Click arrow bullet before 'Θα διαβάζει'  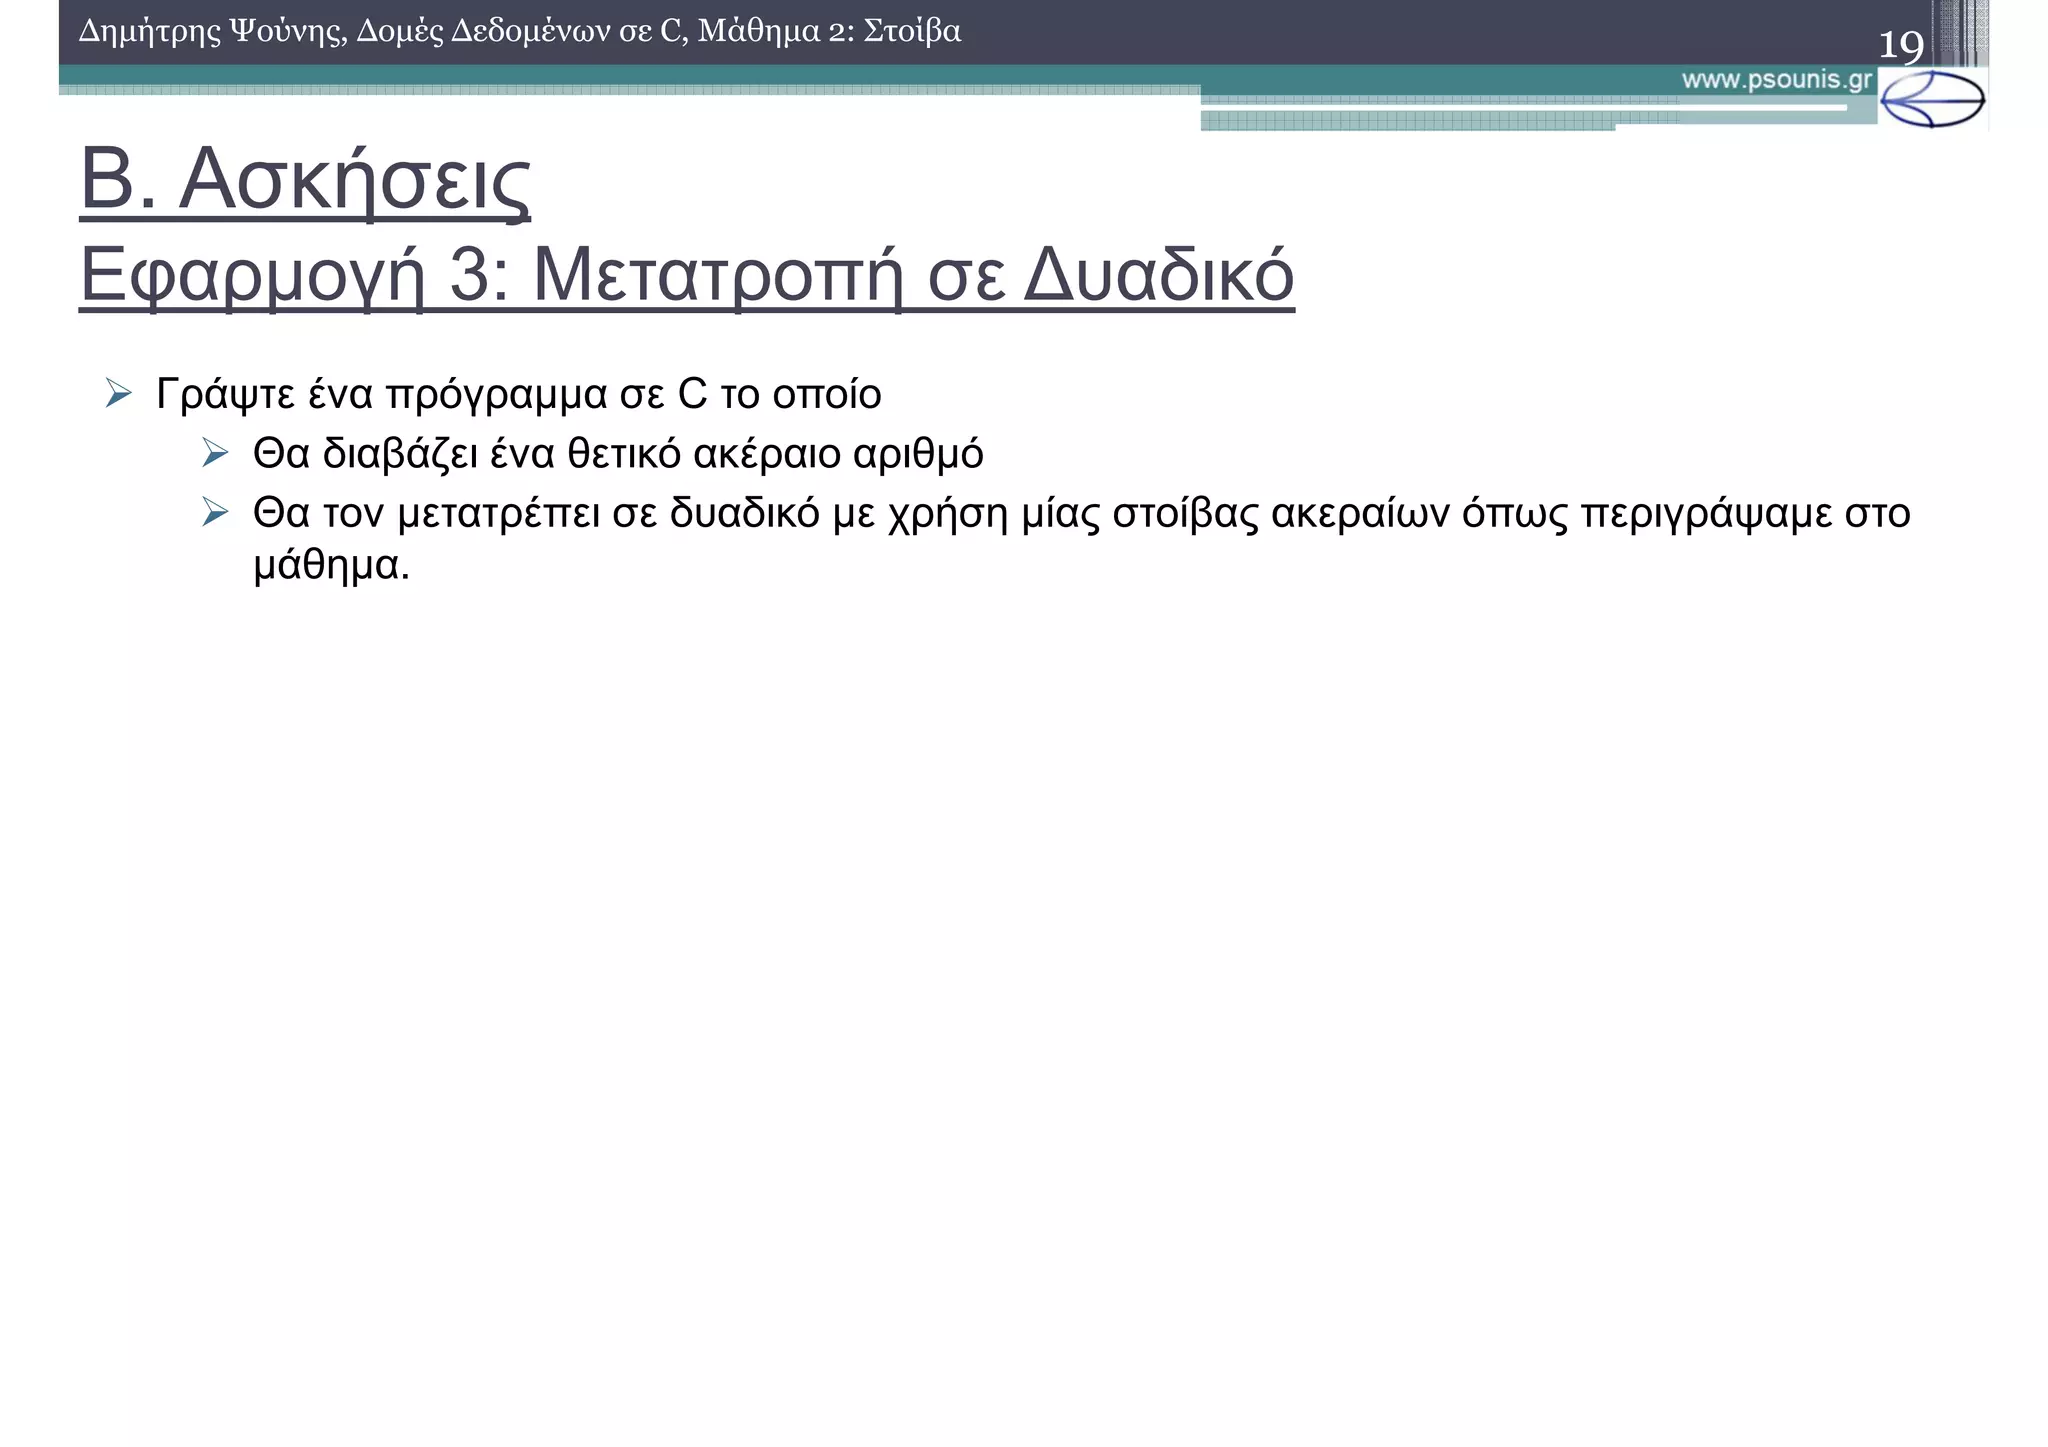(215, 453)
